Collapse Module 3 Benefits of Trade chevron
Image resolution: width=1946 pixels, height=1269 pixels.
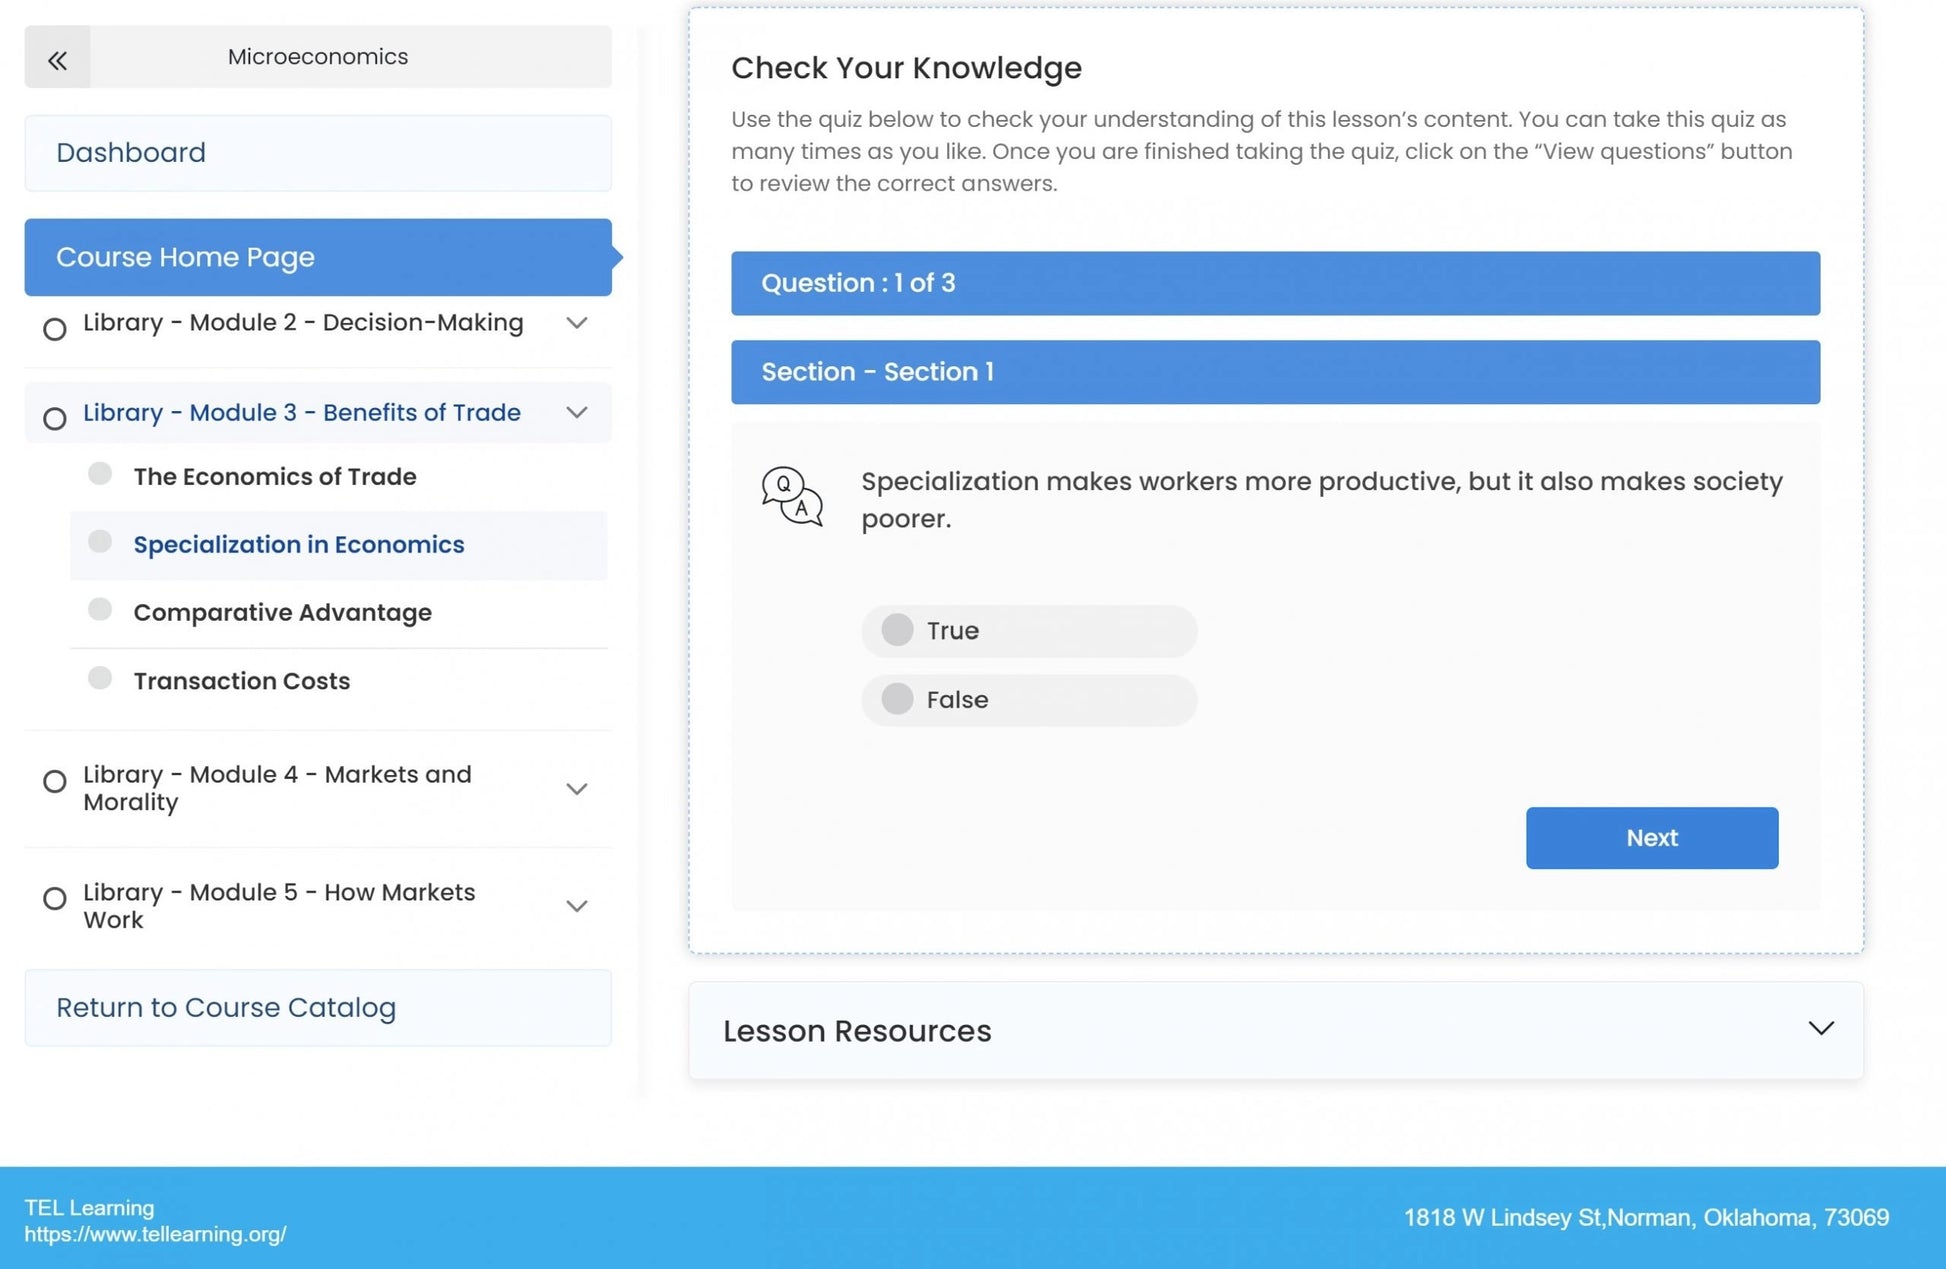[577, 413]
